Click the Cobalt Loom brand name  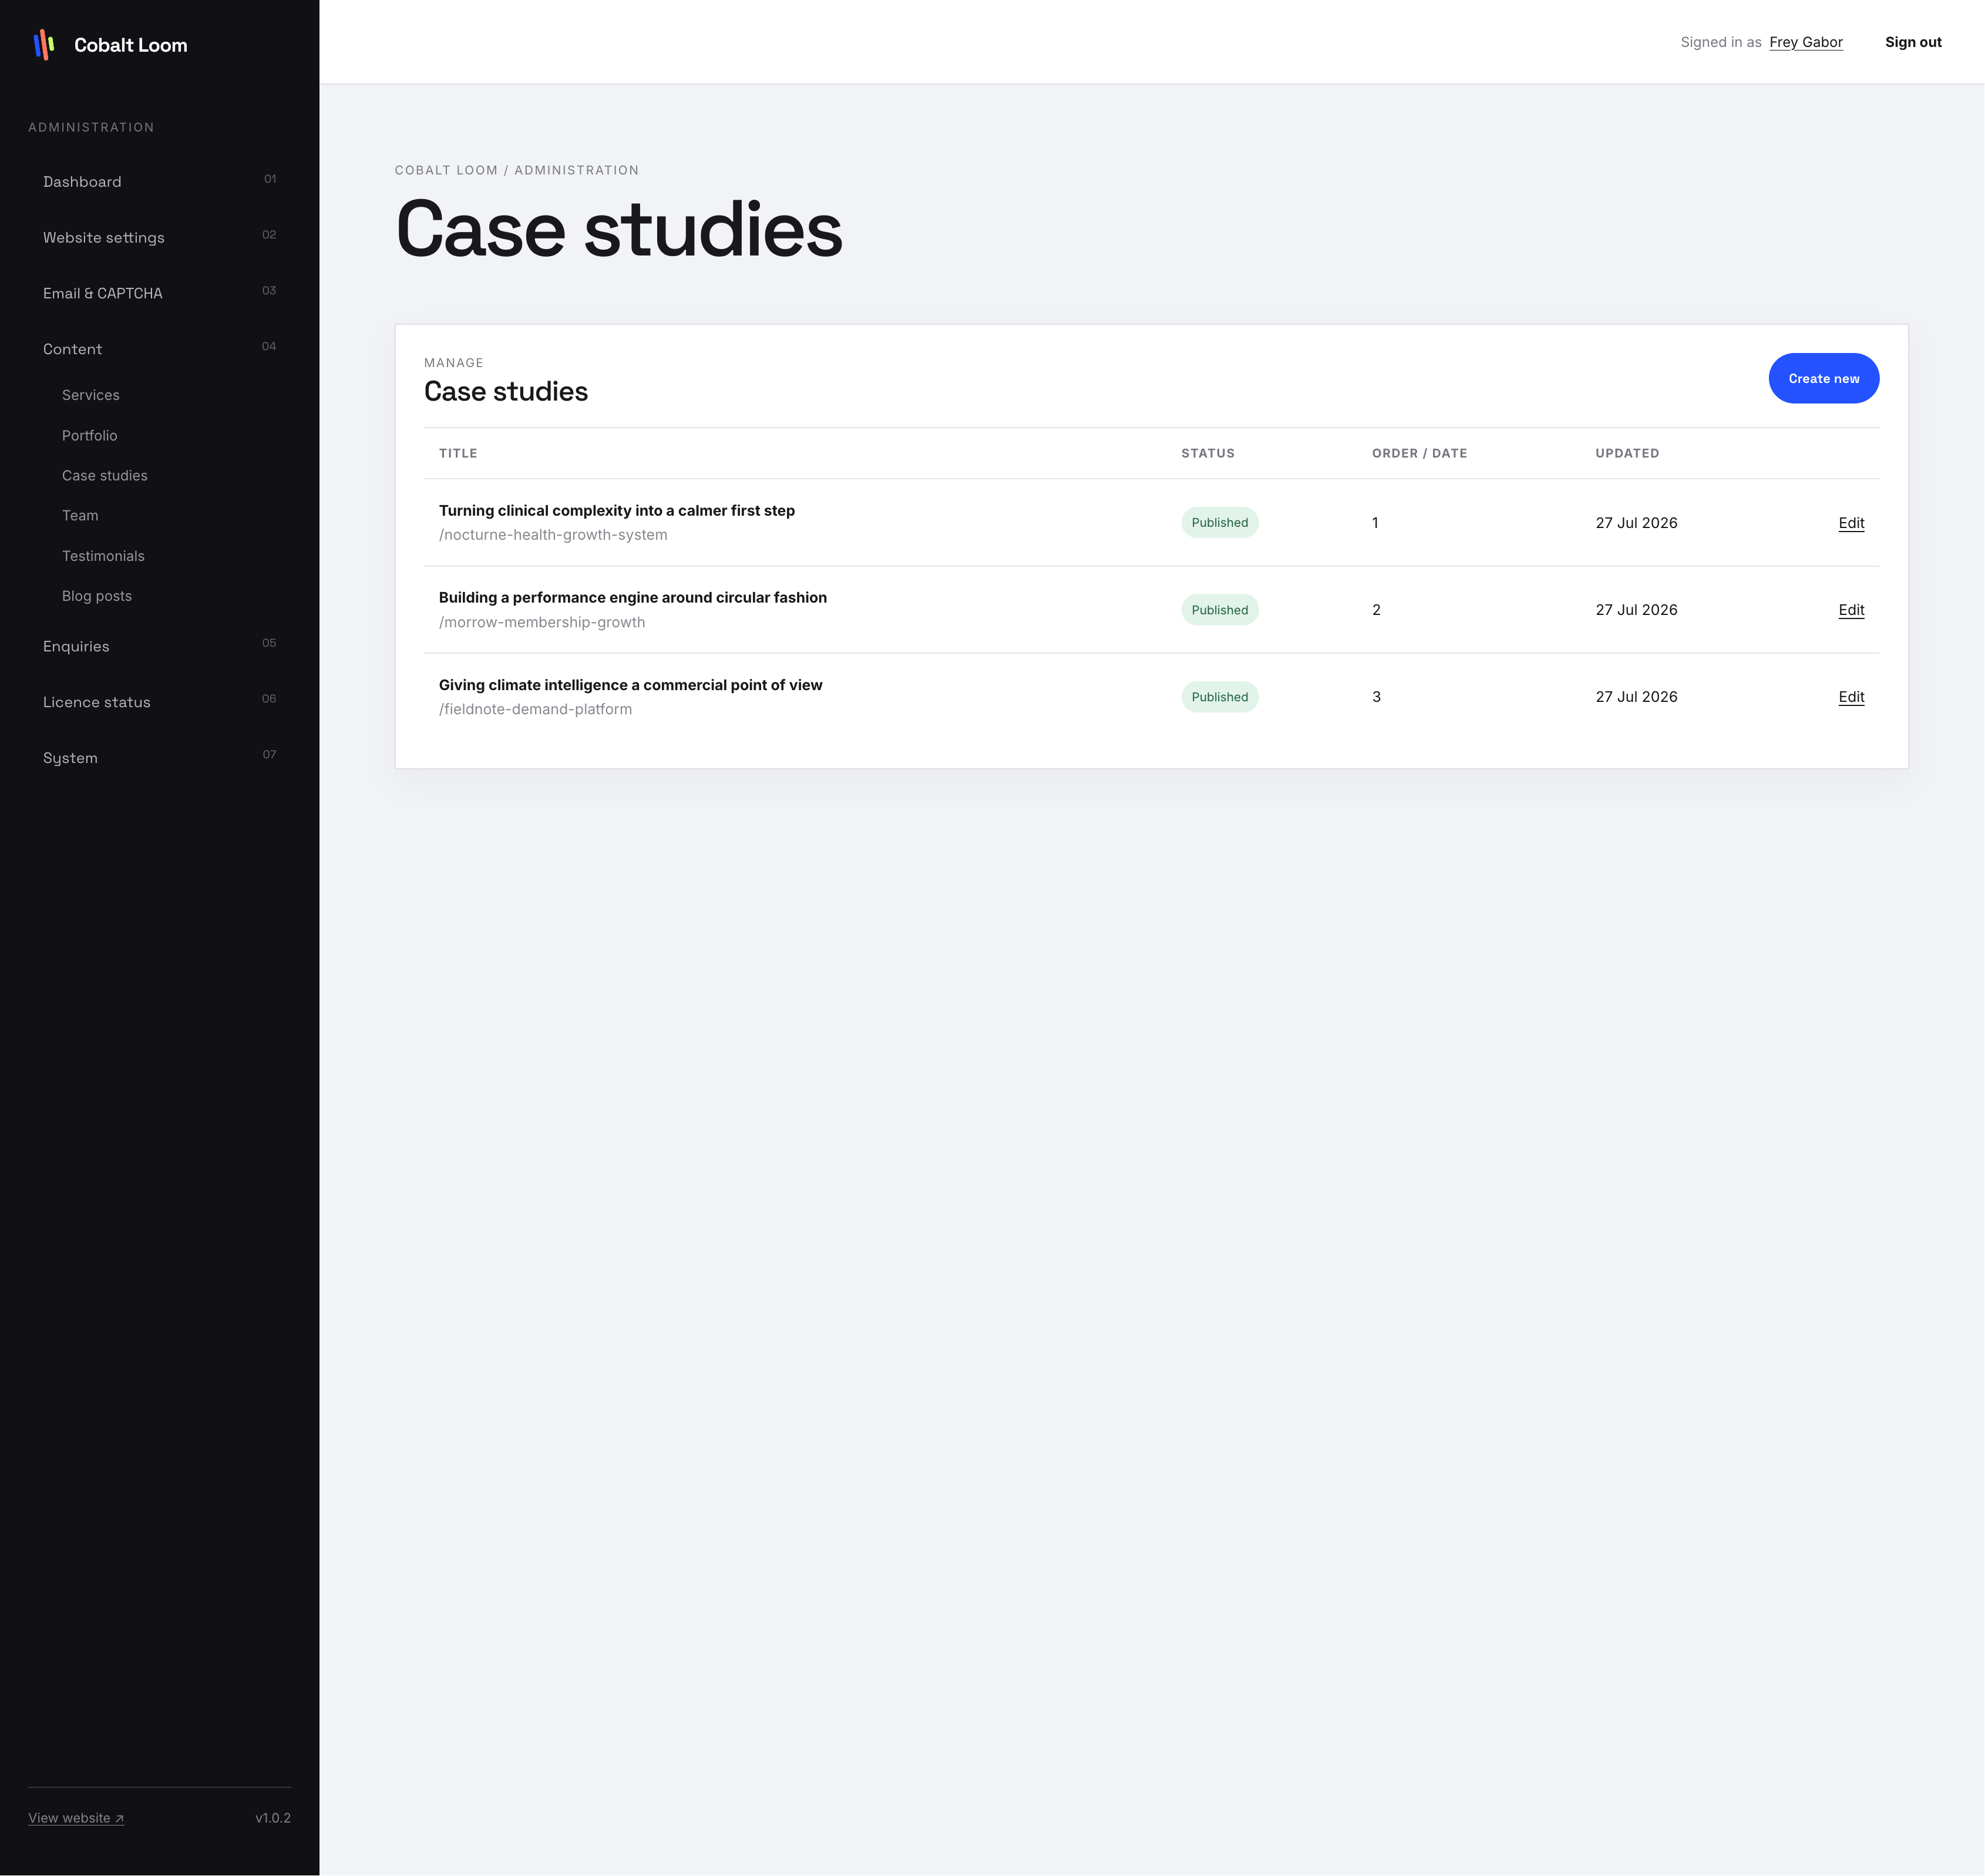(131, 45)
